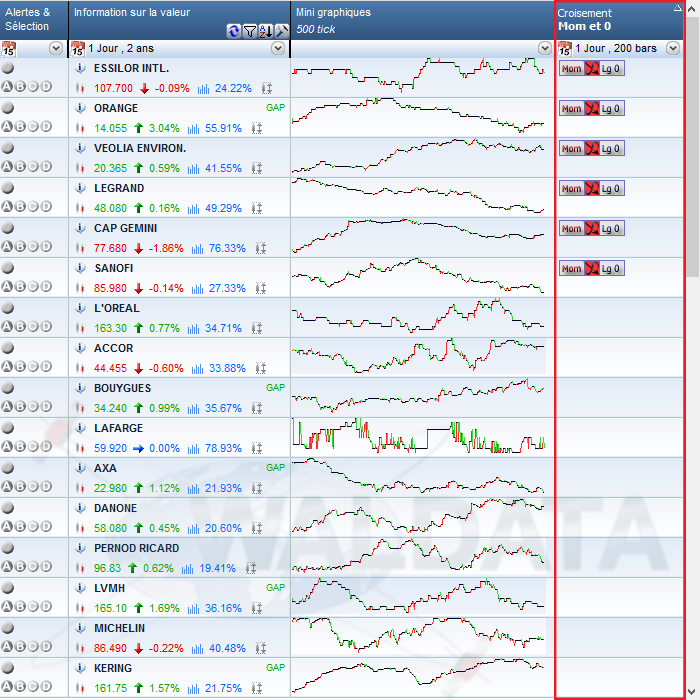The height and width of the screenshot is (700, 700).
Task: Click candlestick icon beside CAP GEMINI price
Action: click(80, 248)
